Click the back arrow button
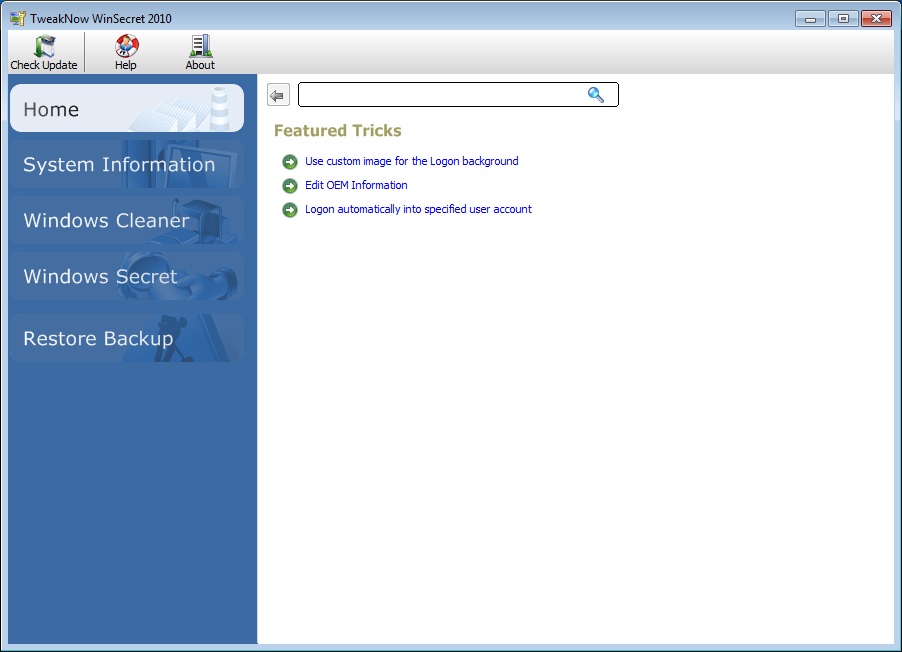The image size is (902, 652). click(278, 95)
